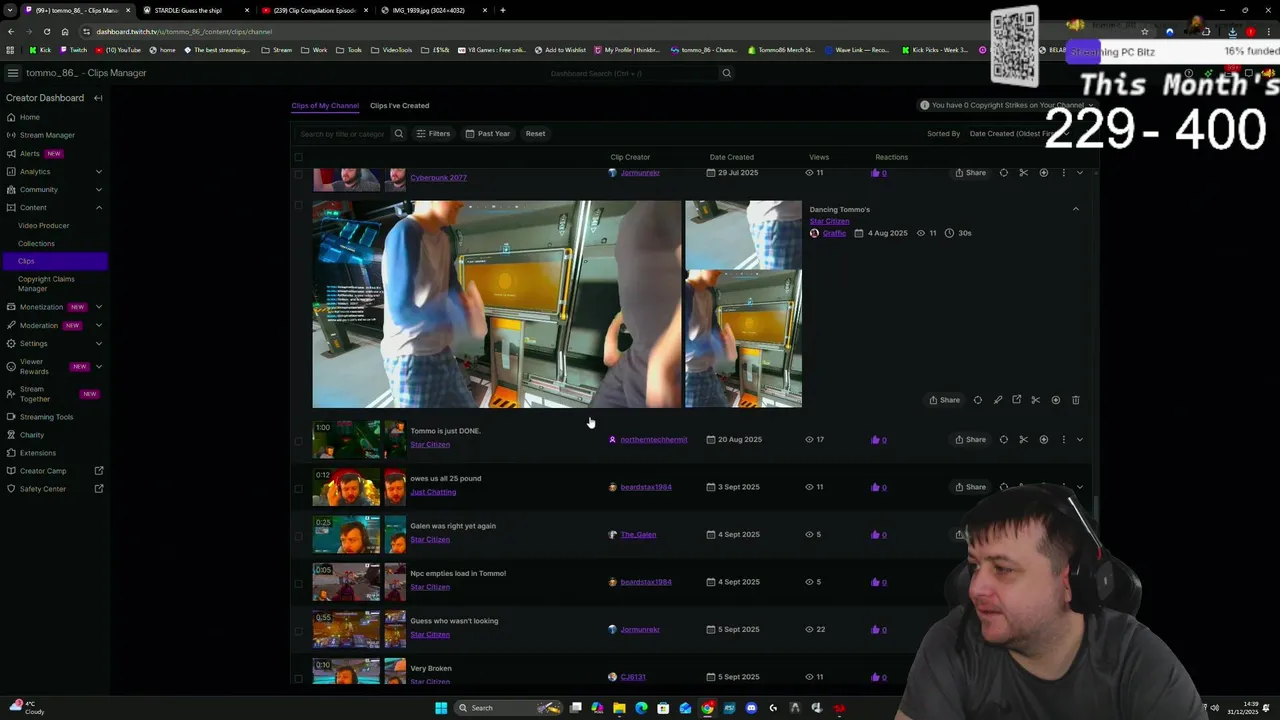Click the trash icon for Dancing Tommo's
The height and width of the screenshot is (720, 1280).
click(1075, 400)
